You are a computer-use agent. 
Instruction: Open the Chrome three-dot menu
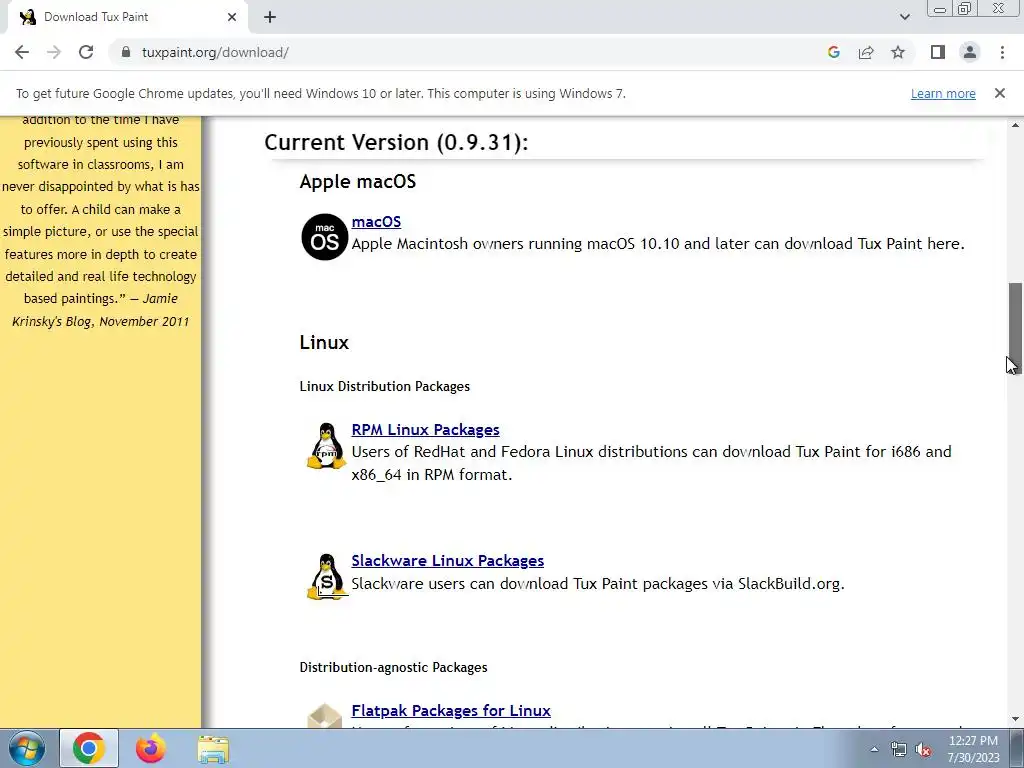point(1002,52)
